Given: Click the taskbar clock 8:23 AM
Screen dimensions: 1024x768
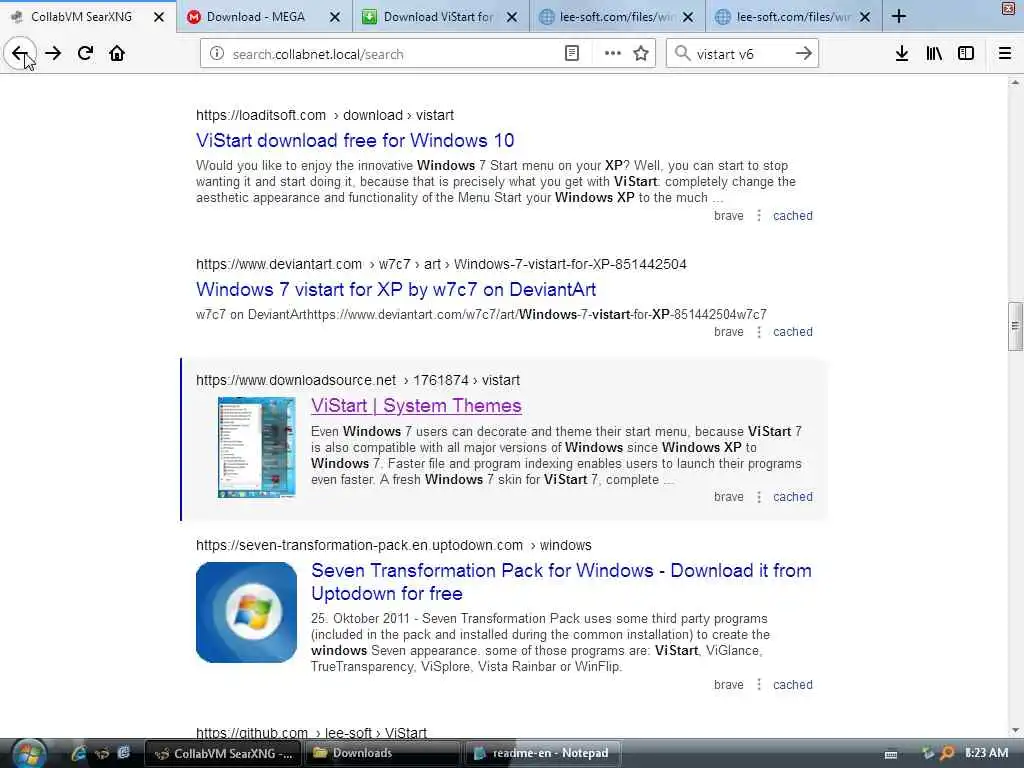Looking at the screenshot, I should [x=987, y=753].
